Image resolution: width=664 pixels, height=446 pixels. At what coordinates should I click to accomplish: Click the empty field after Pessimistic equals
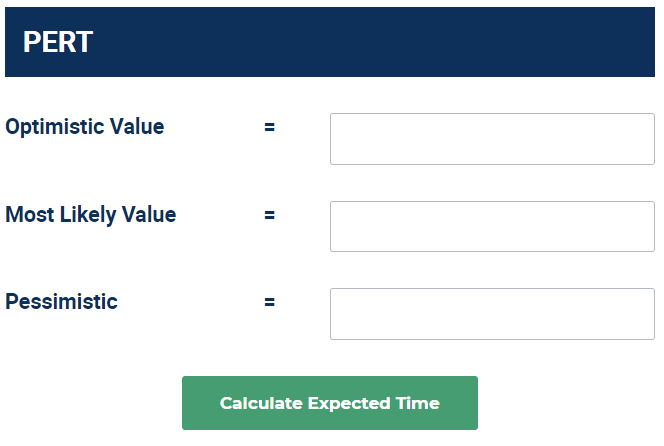click(492, 314)
